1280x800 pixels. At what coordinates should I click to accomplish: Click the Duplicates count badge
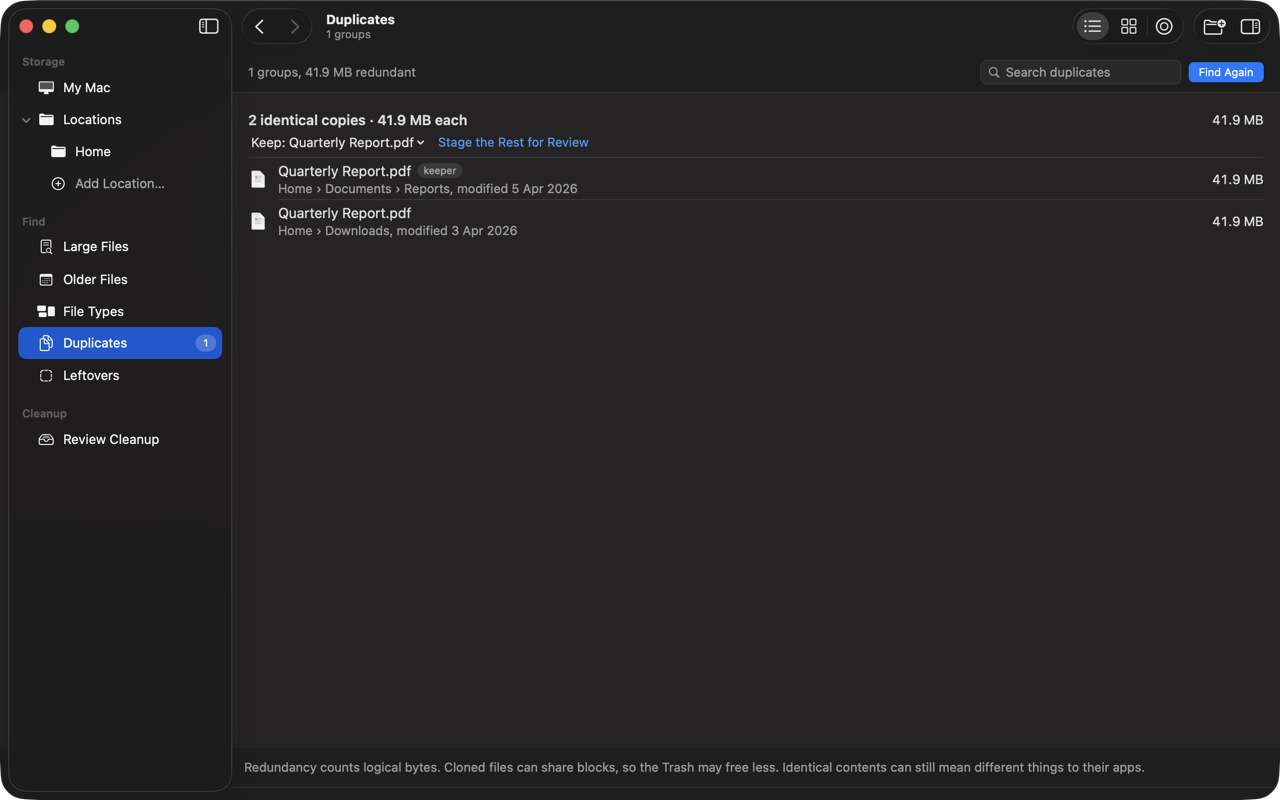tap(205, 343)
